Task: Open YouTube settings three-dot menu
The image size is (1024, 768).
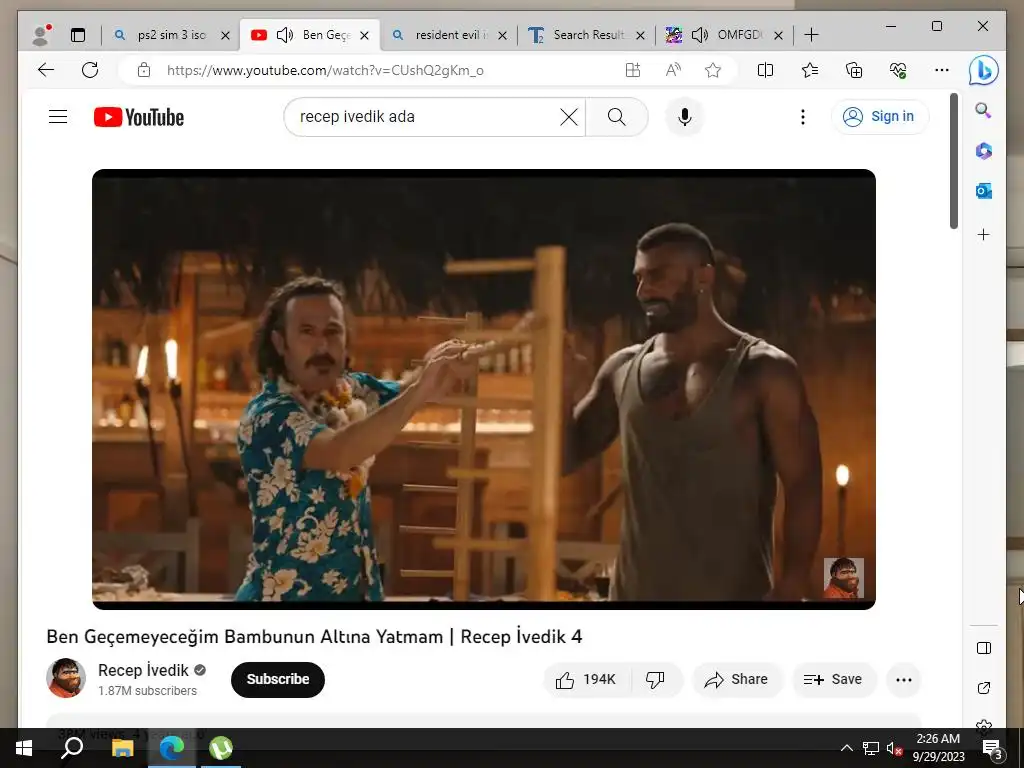Action: coord(803,117)
